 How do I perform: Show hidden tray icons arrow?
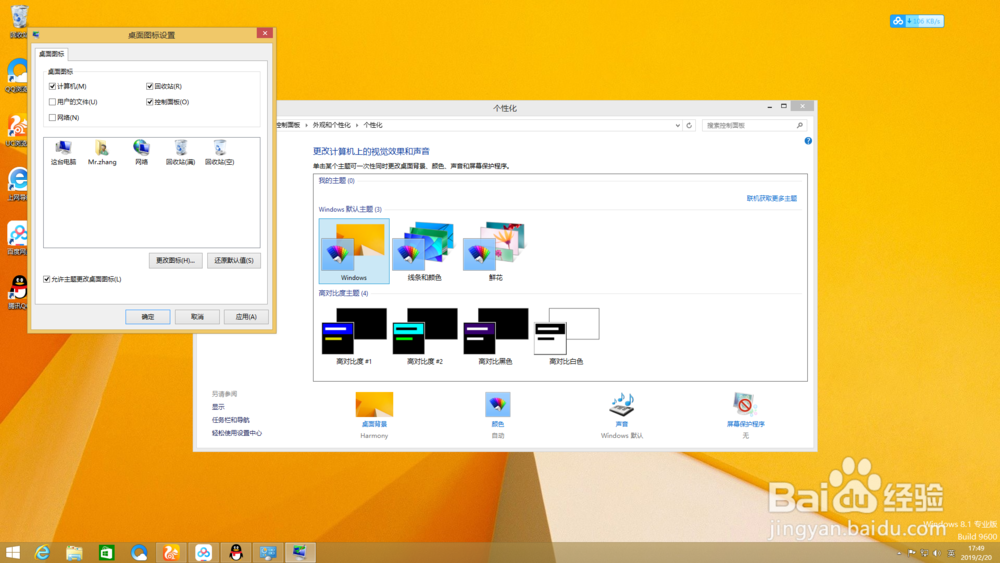pos(899,553)
